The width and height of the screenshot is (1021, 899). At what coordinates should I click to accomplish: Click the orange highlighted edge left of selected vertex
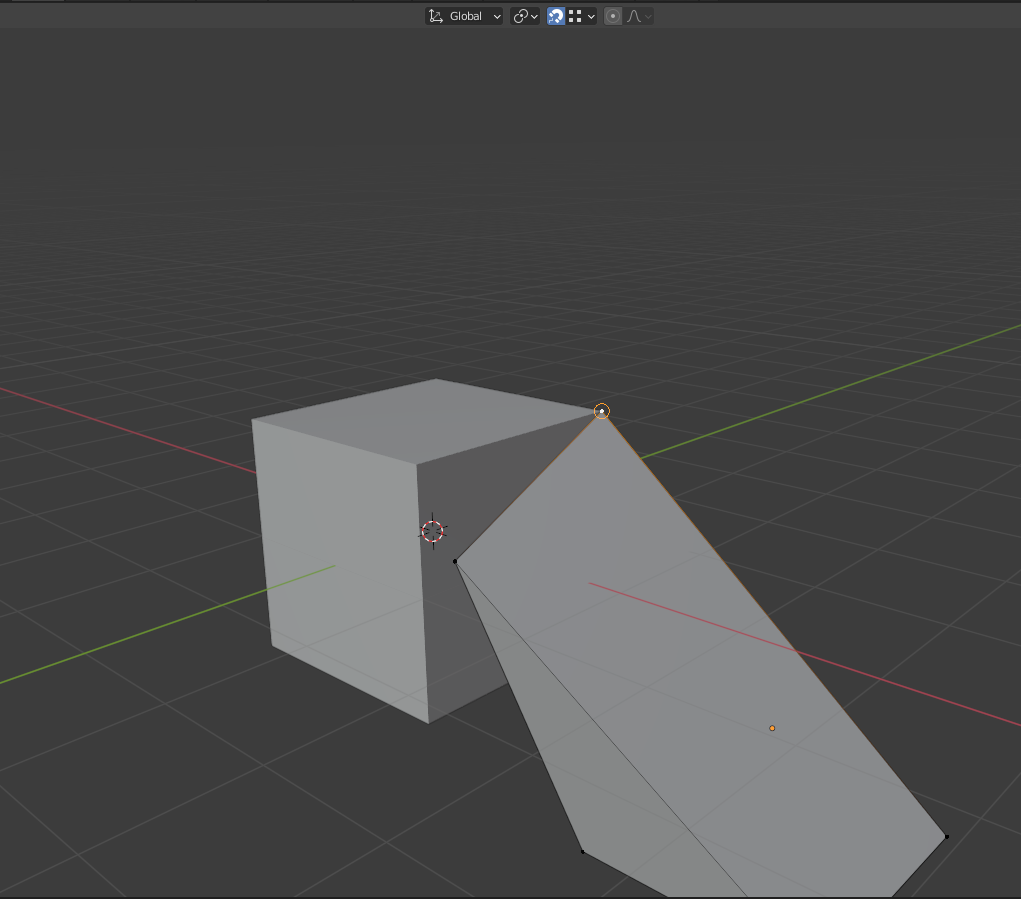click(530, 484)
